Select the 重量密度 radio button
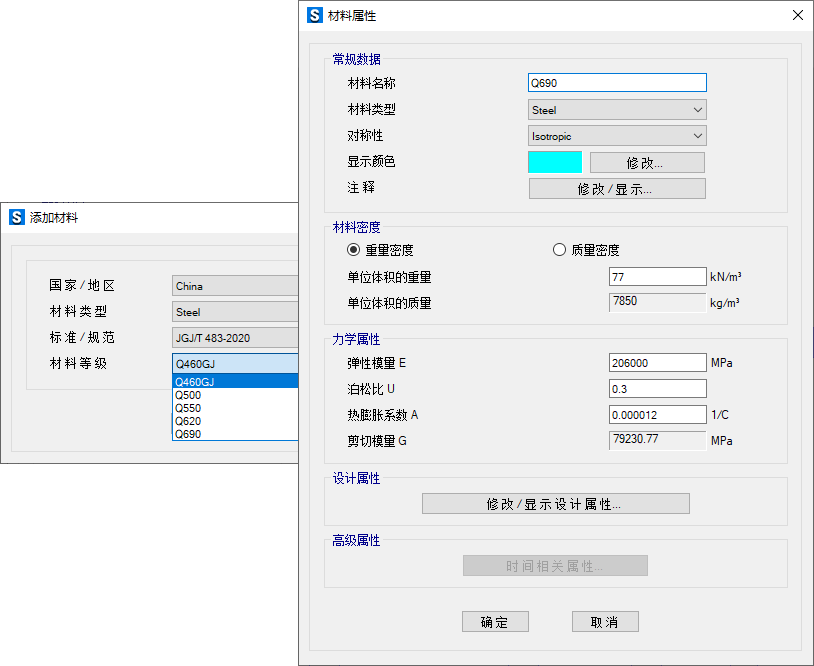The width and height of the screenshot is (814, 666). point(353,250)
